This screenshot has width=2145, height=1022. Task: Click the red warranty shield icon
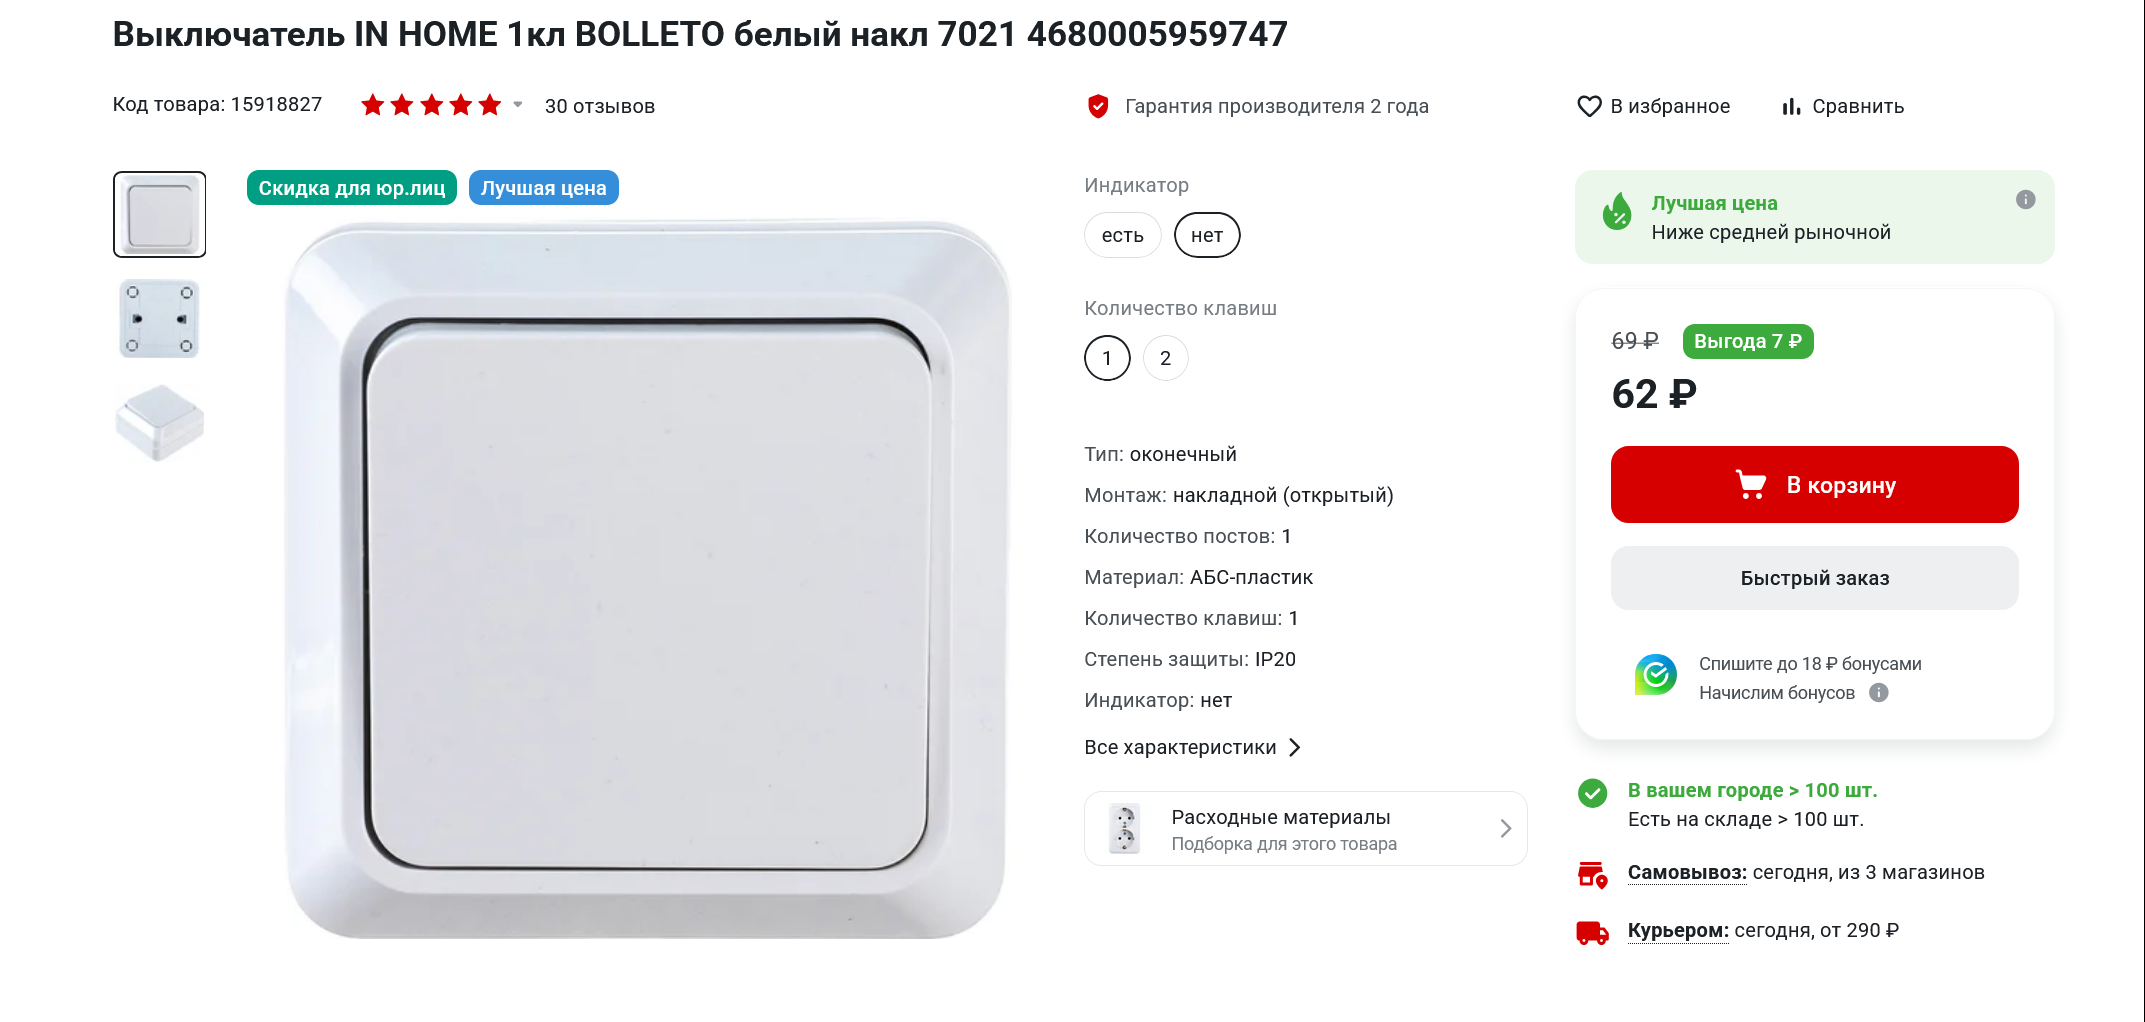coord(1098,106)
